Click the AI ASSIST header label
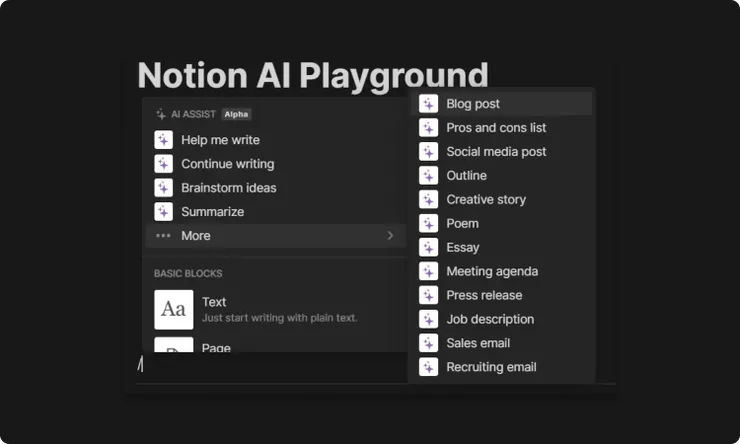The height and width of the screenshot is (444, 740). pyautogui.click(x=193, y=114)
